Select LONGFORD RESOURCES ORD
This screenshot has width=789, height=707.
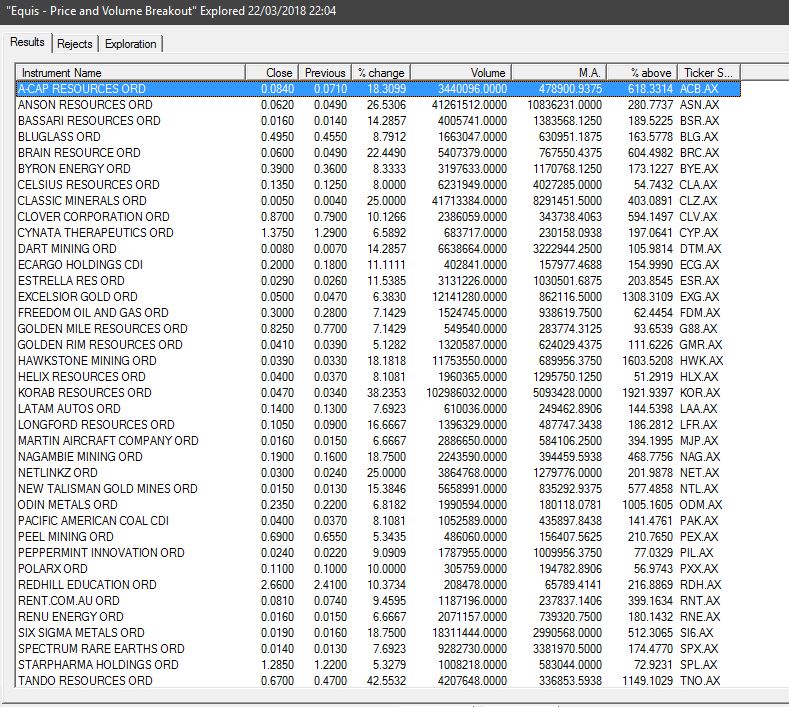[x=378, y=425]
